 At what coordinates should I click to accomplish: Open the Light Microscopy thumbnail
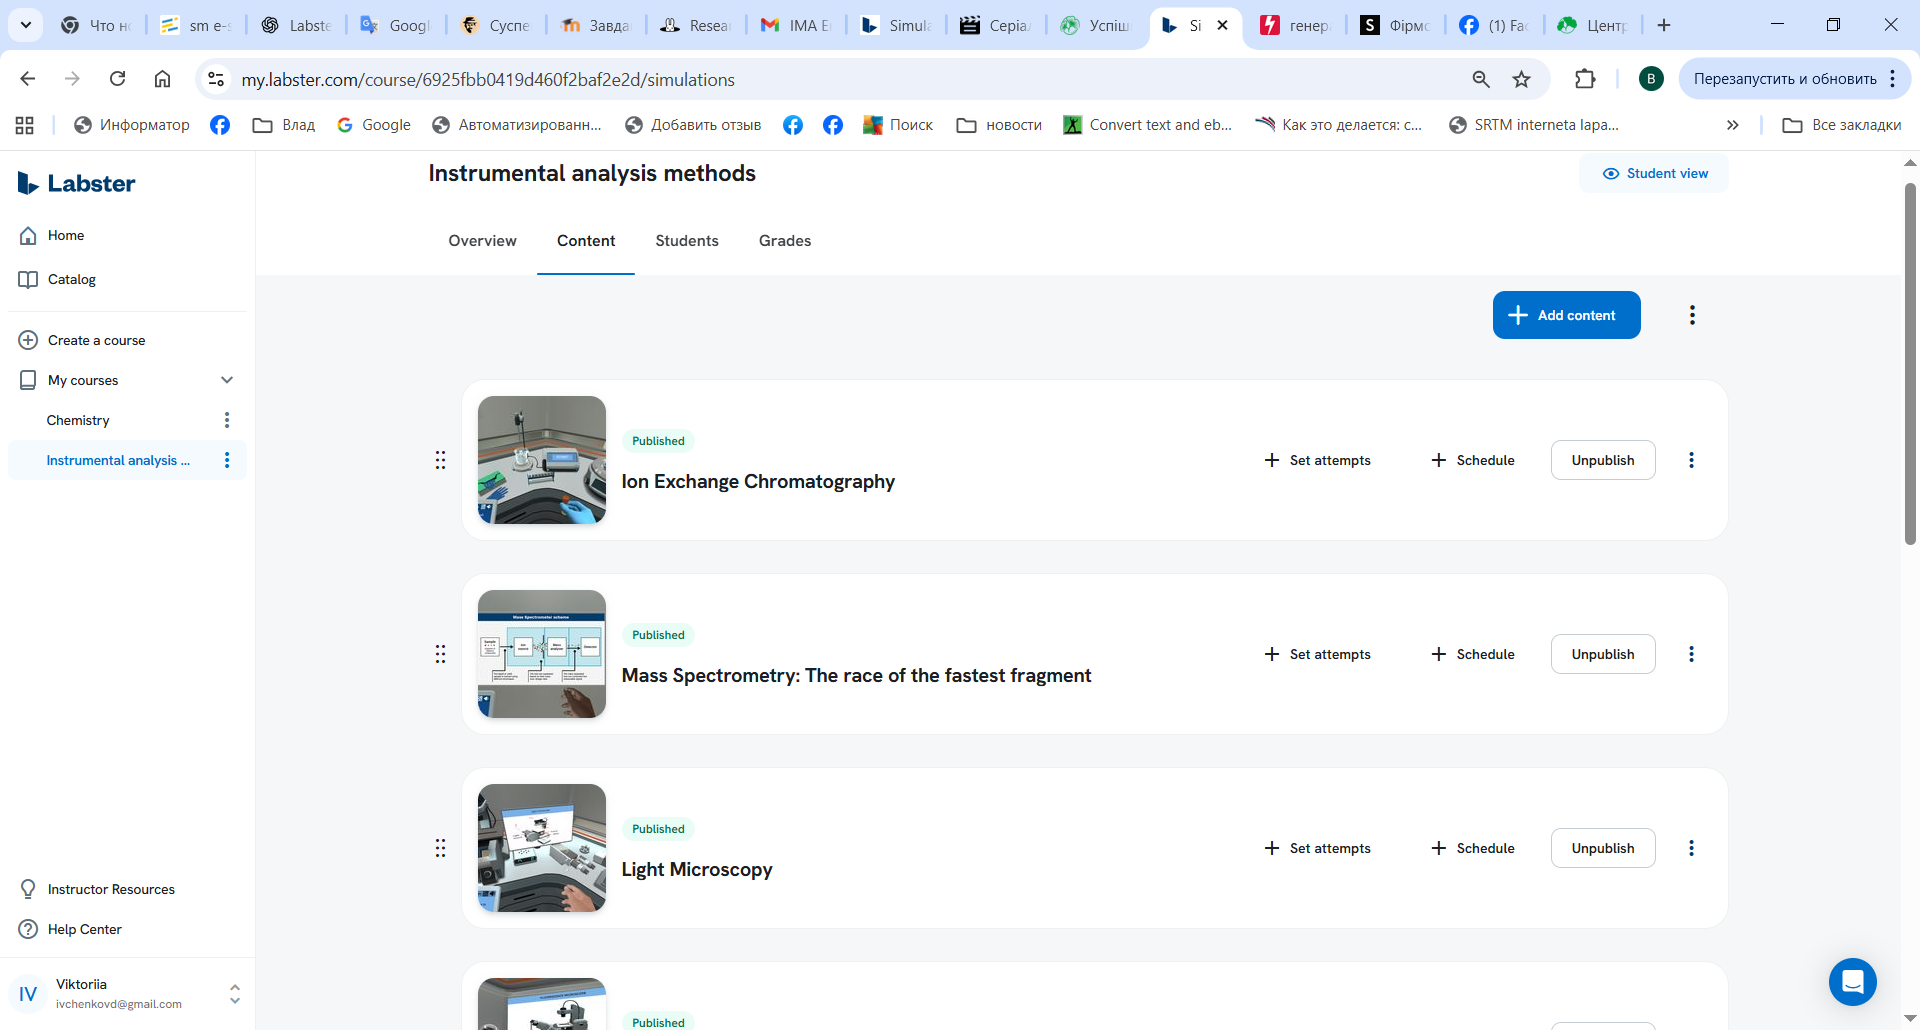pyautogui.click(x=542, y=848)
